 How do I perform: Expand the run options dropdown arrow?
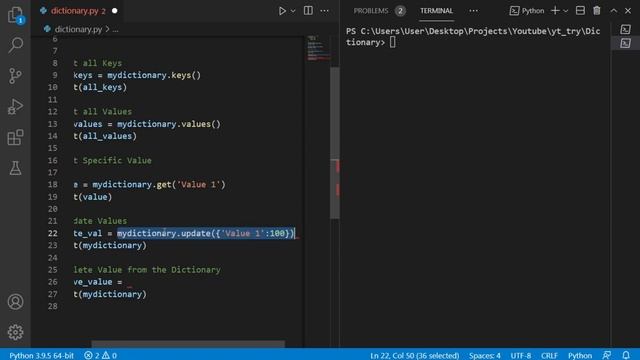(293, 11)
